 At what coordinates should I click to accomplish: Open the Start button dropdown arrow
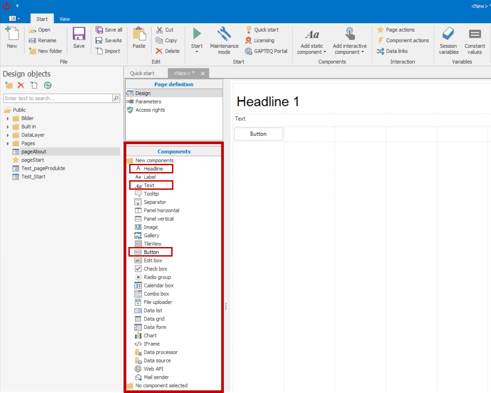point(197,52)
